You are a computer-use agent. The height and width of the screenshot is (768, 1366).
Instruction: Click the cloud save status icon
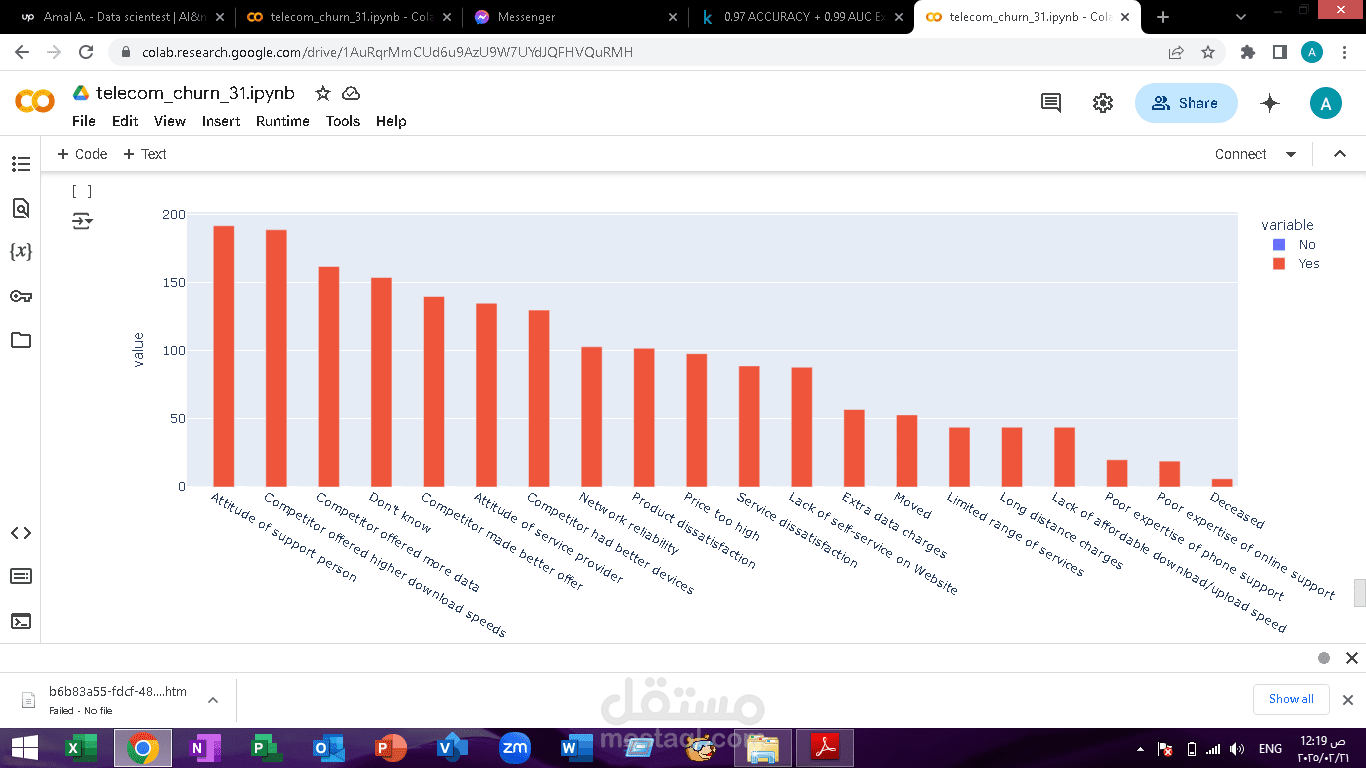click(x=351, y=93)
